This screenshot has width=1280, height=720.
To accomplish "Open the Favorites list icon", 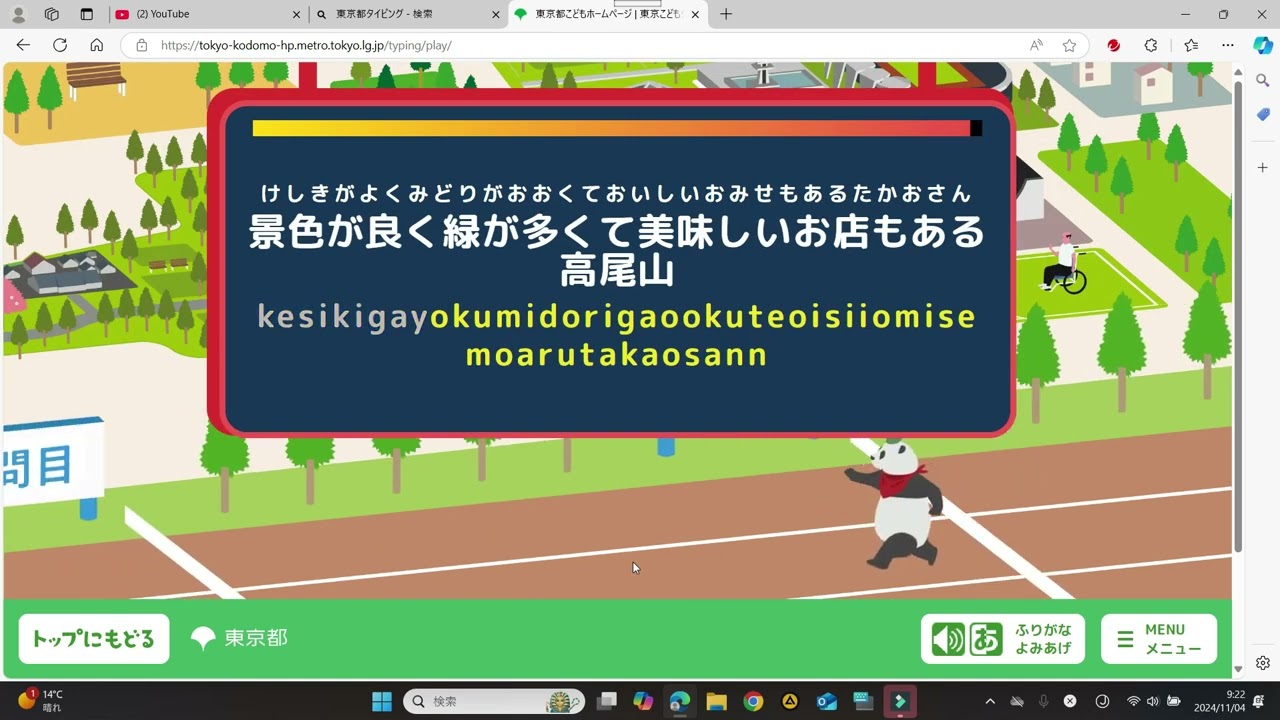I will (1191, 45).
